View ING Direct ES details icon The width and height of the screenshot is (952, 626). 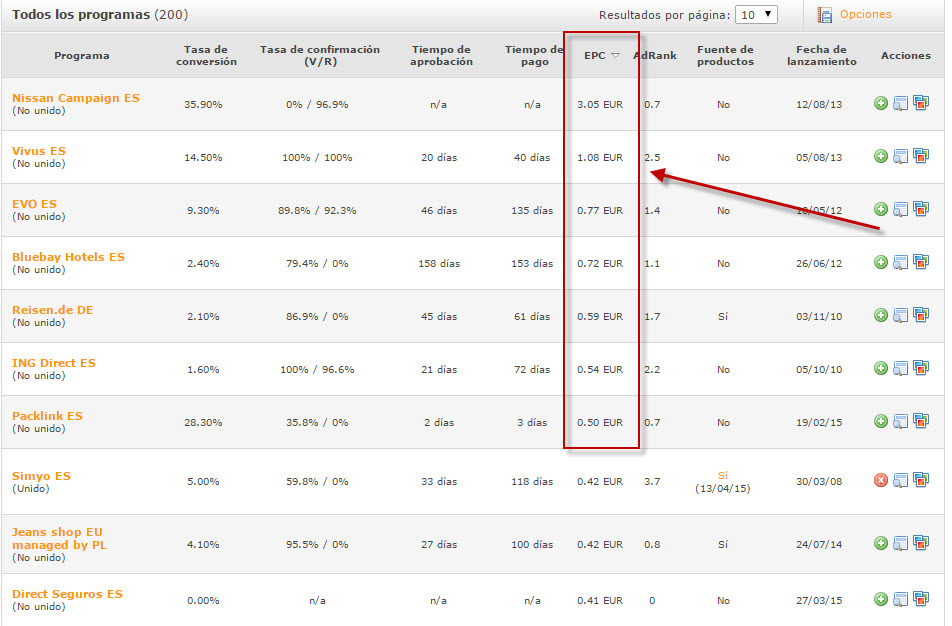(x=900, y=367)
